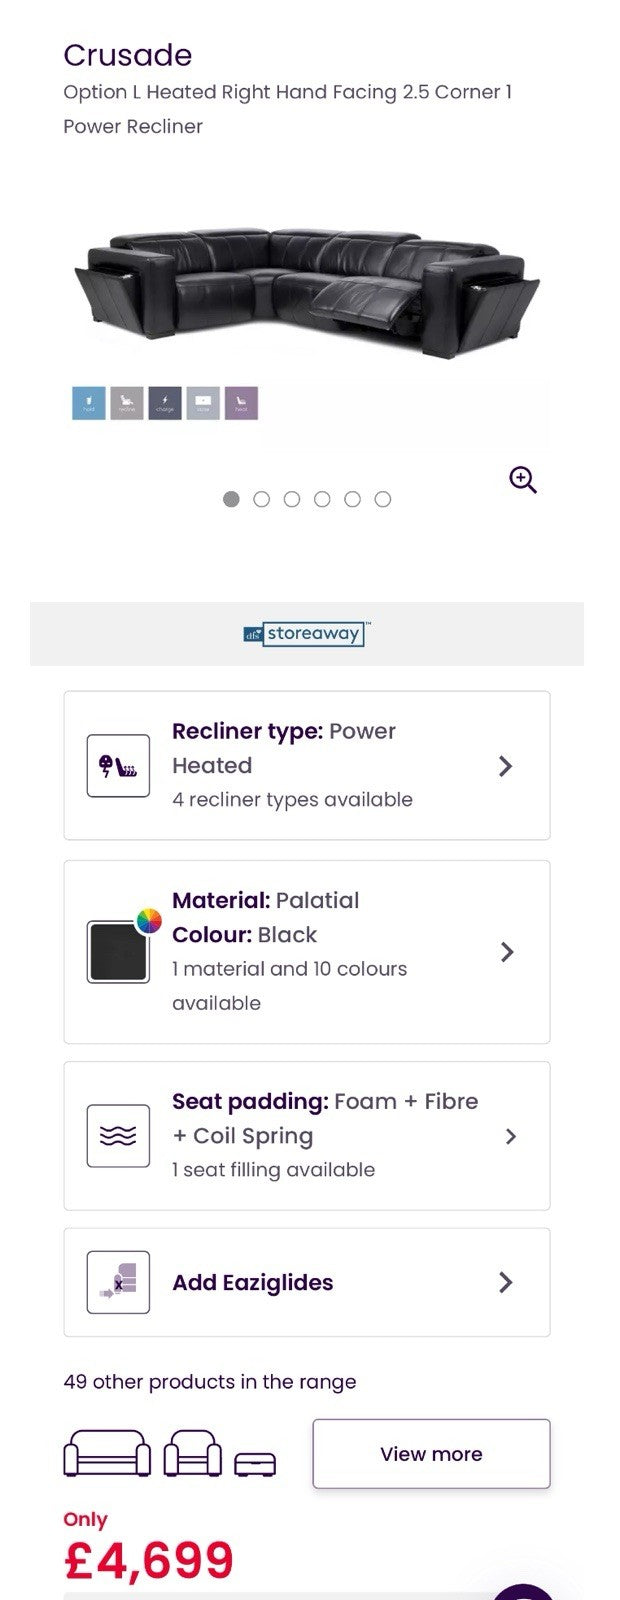Click the seat padding waves icon
Image resolution: width=620 pixels, height=1600 pixels.
point(118,1136)
